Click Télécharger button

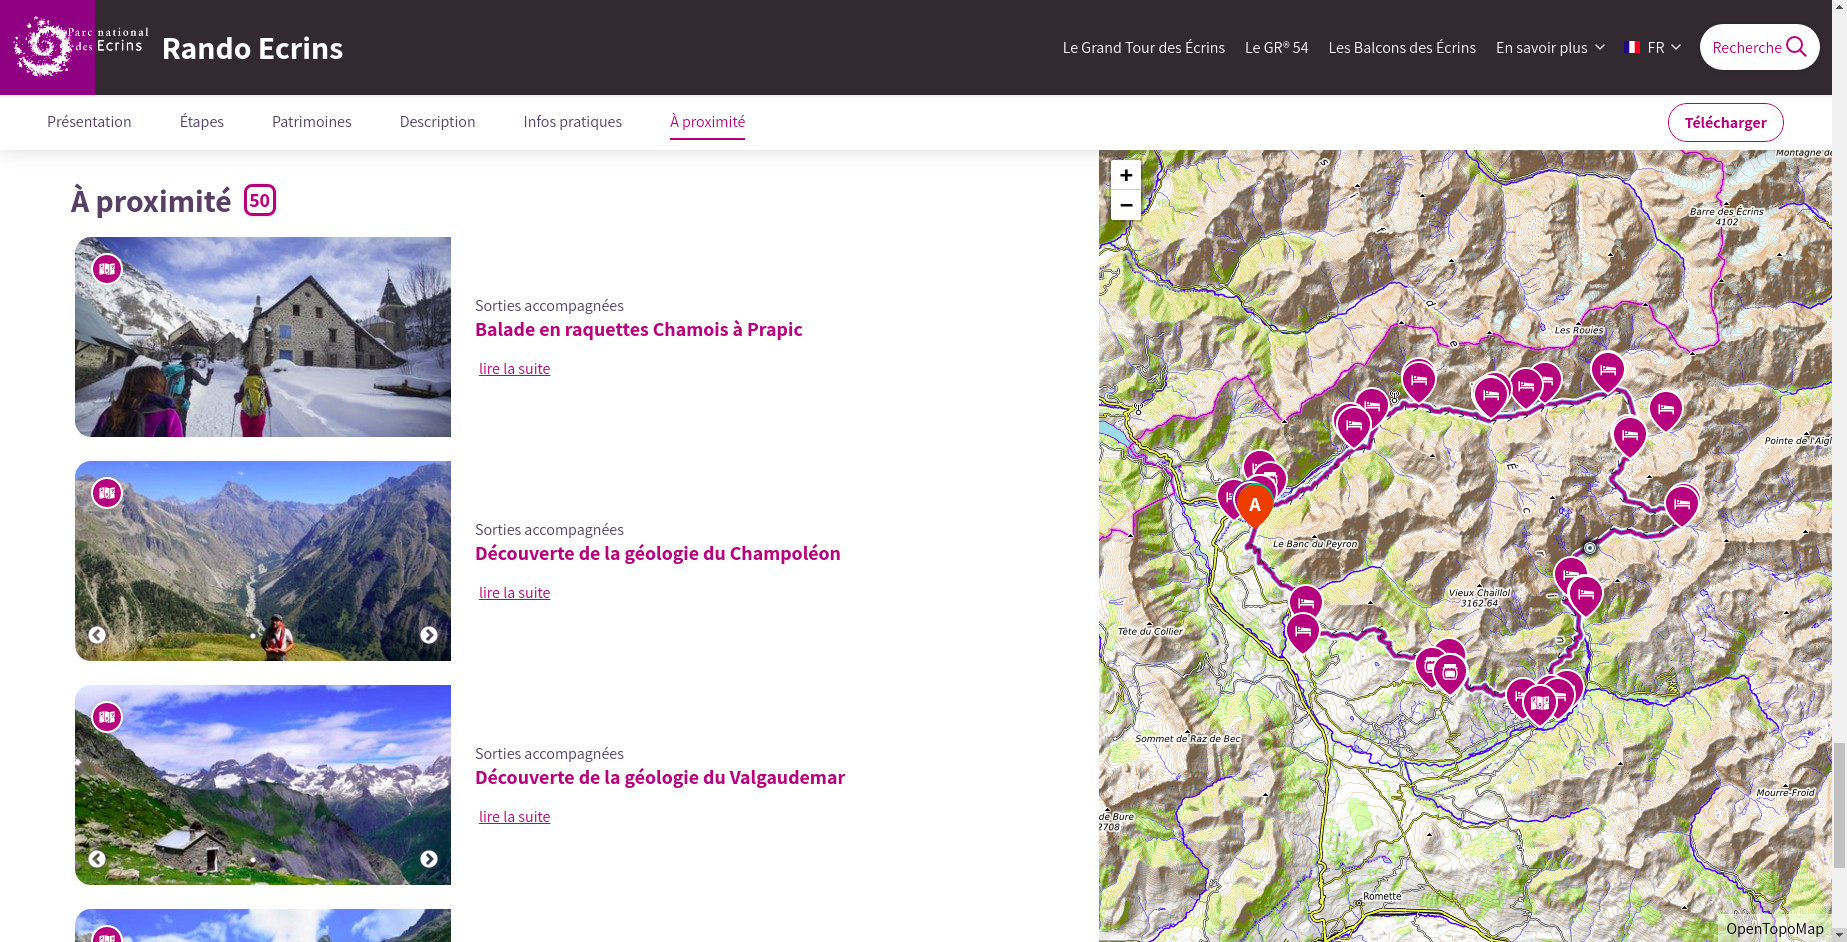pos(1725,122)
